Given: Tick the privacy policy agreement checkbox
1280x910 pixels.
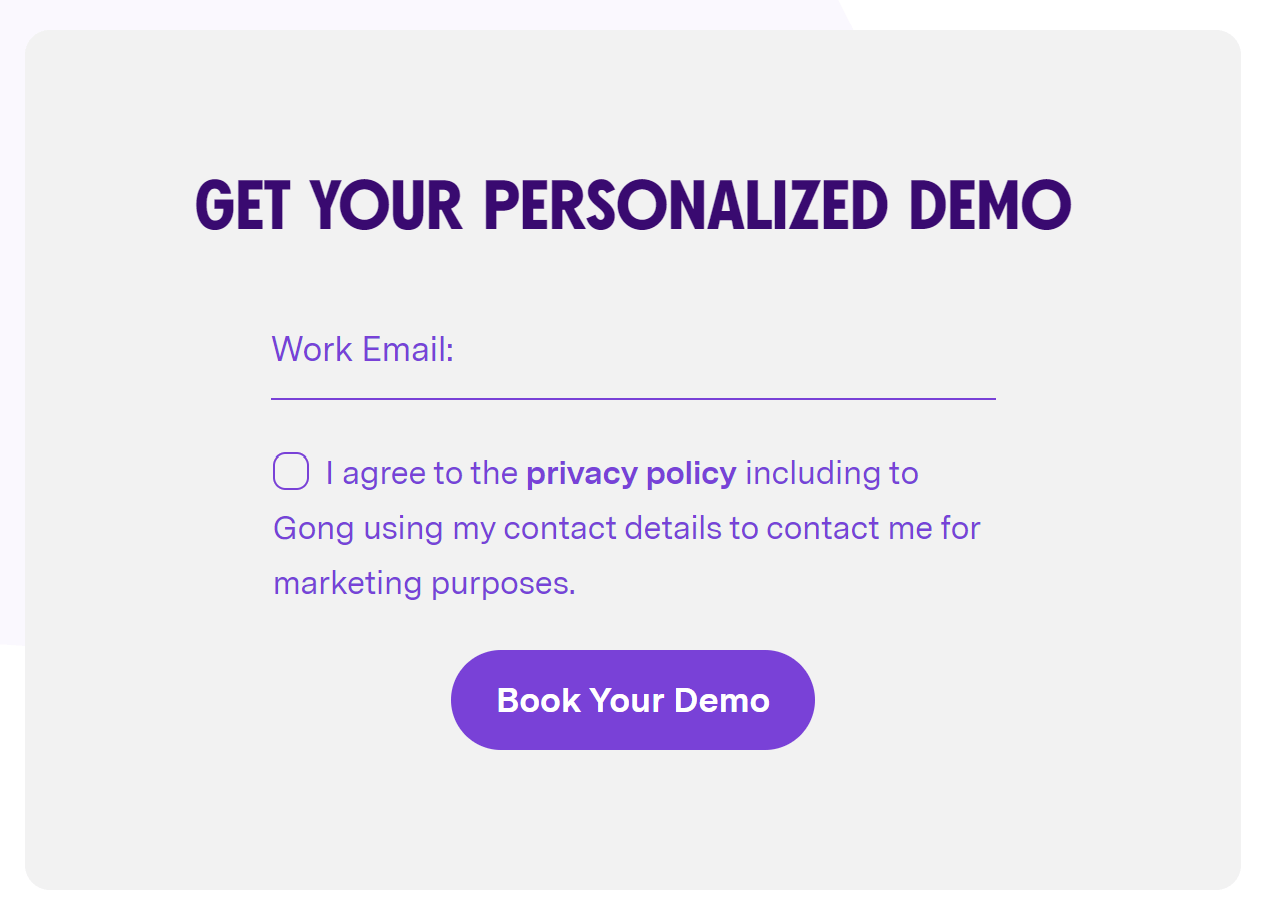Looking at the screenshot, I should [291, 471].
